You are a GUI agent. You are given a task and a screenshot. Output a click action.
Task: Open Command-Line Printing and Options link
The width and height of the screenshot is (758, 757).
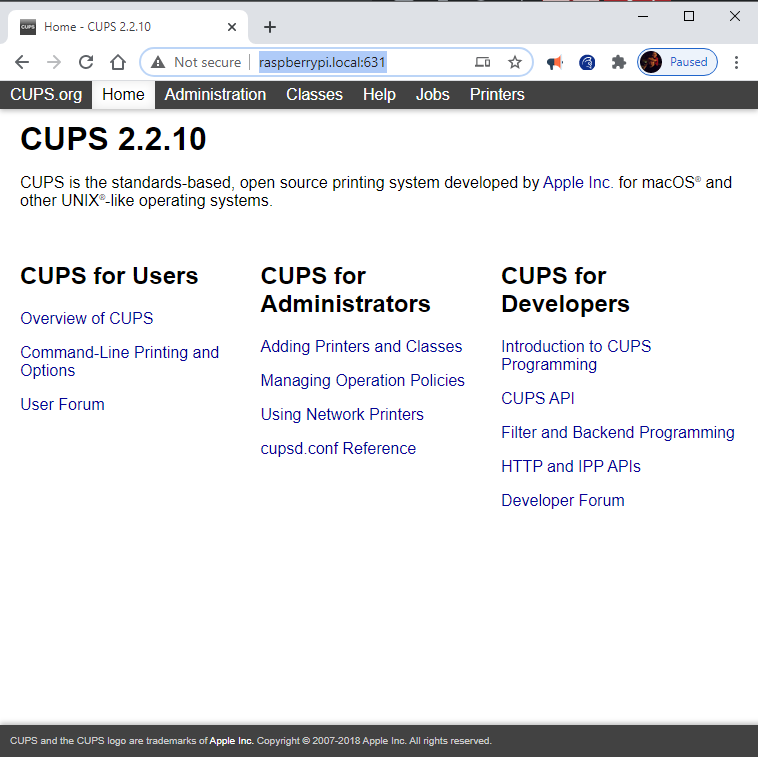click(119, 361)
